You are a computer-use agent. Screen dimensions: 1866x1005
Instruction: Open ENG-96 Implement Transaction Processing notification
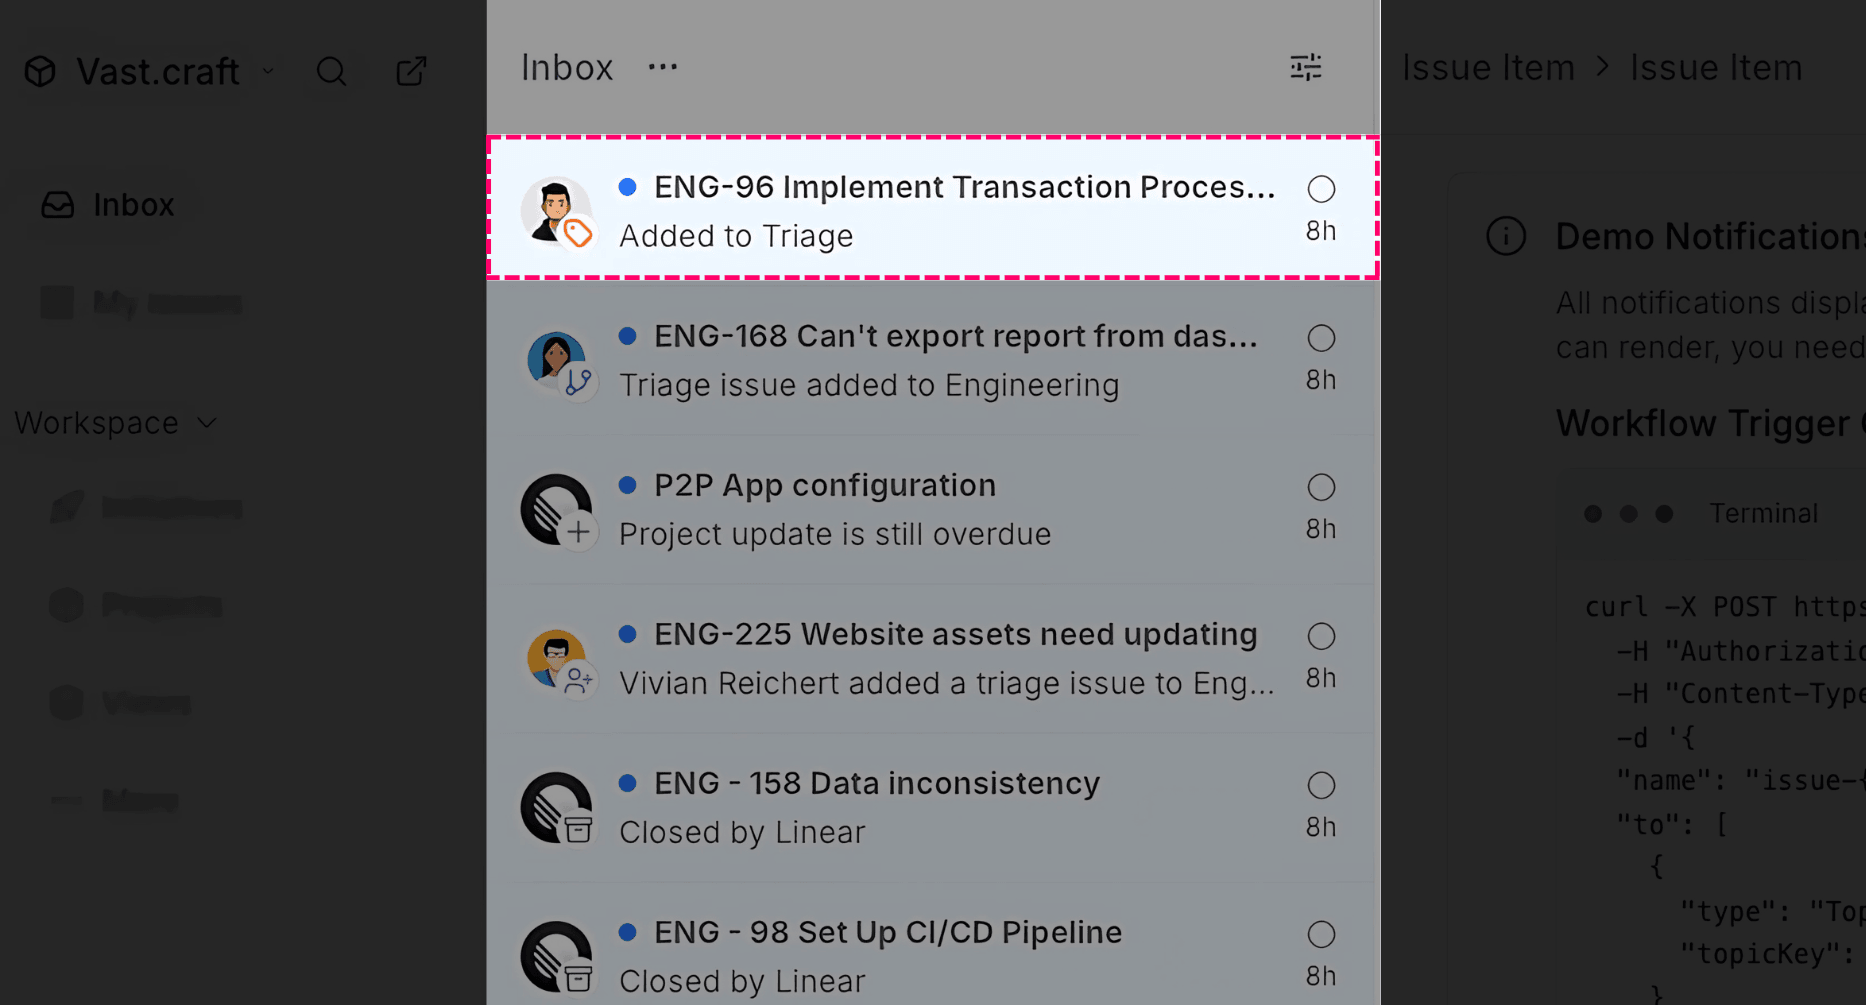pyautogui.click(x=933, y=208)
